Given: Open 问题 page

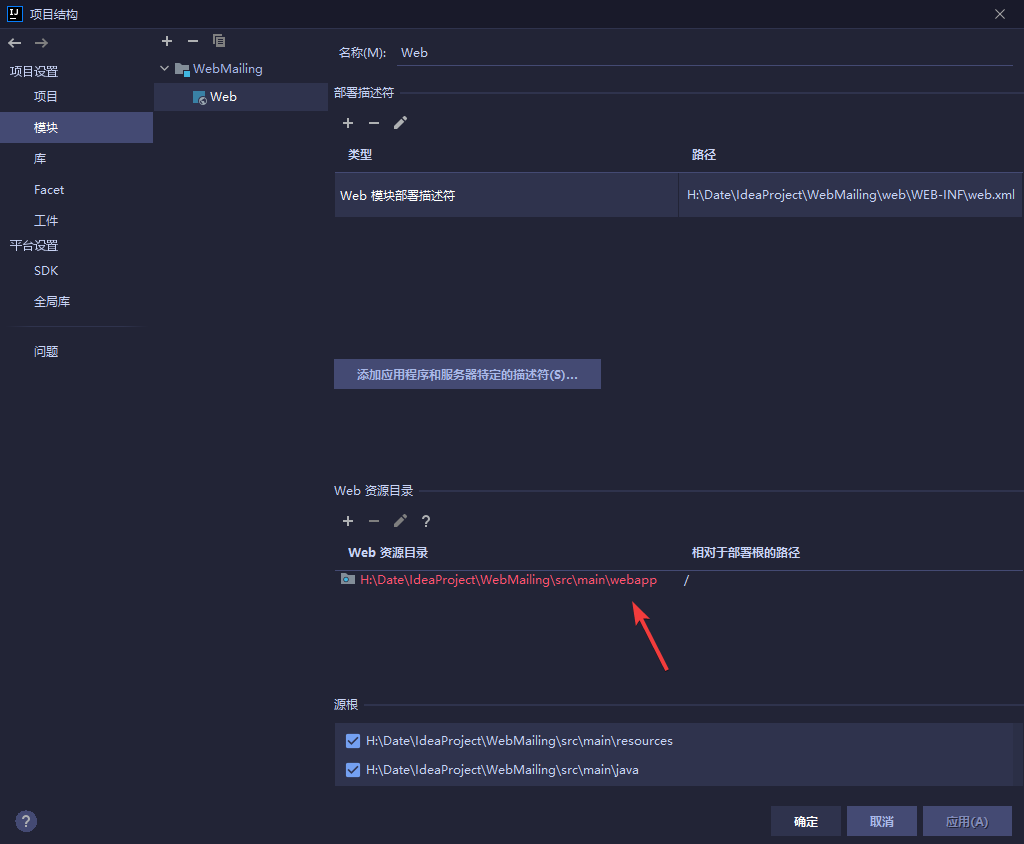Looking at the screenshot, I should [46, 351].
